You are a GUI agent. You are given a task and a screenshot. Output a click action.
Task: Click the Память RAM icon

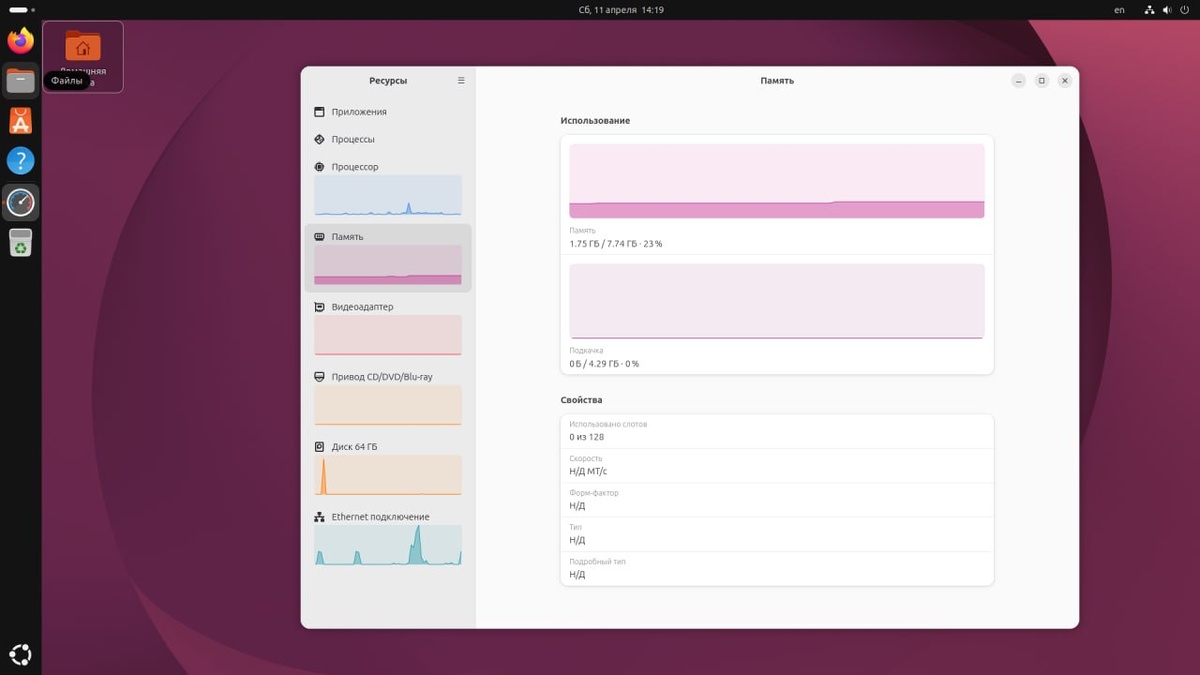tap(320, 237)
